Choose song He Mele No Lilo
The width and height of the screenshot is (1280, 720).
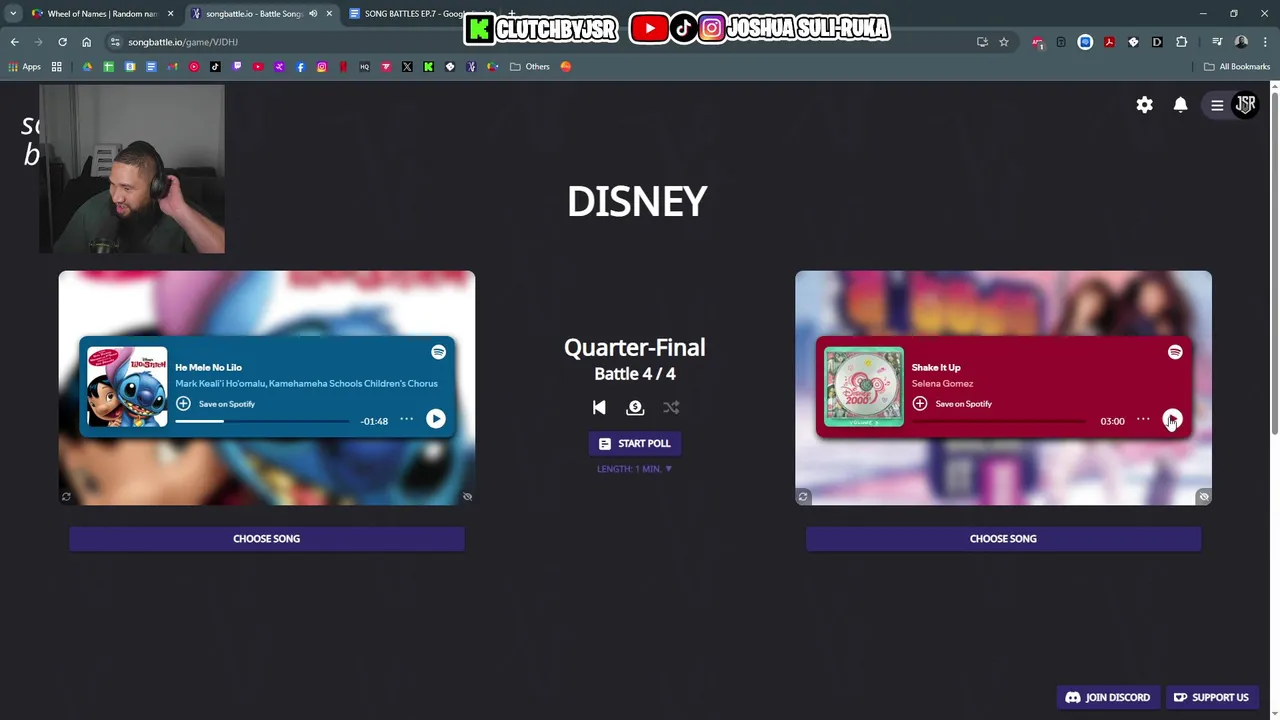267,539
